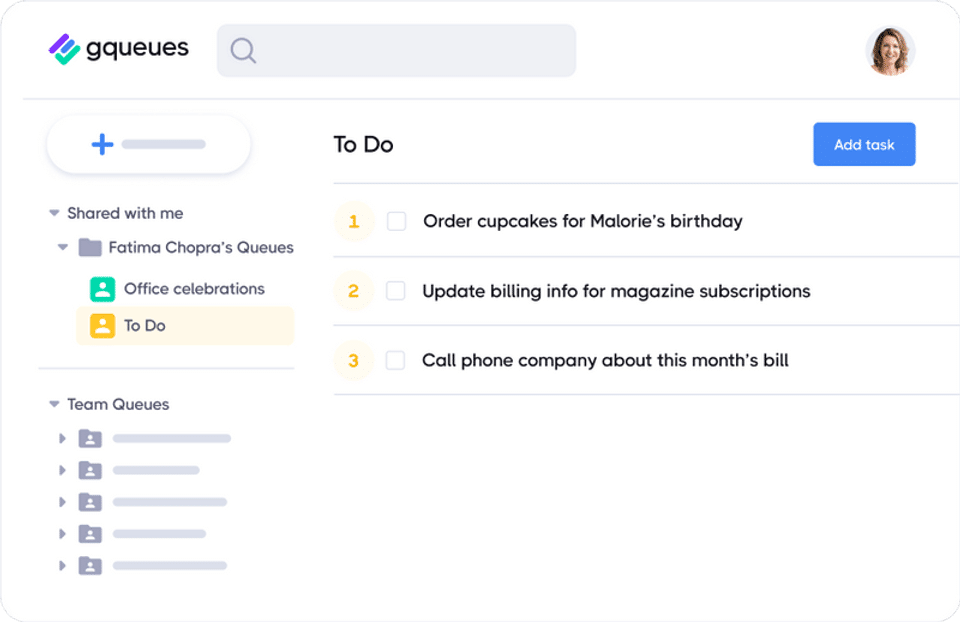
Task: Click the first Team Queues shared folder icon
Action: [90, 438]
